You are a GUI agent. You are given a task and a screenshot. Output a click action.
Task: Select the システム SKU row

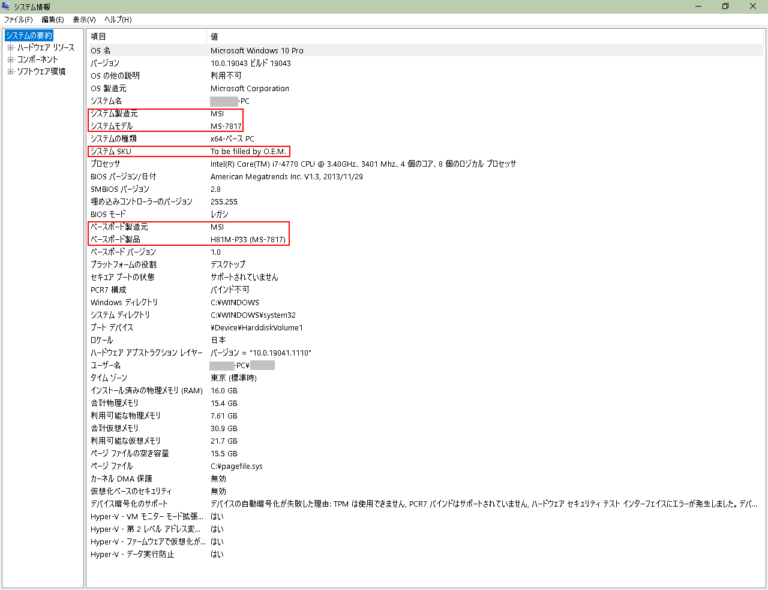pyautogui.click(x=111, y=151)
